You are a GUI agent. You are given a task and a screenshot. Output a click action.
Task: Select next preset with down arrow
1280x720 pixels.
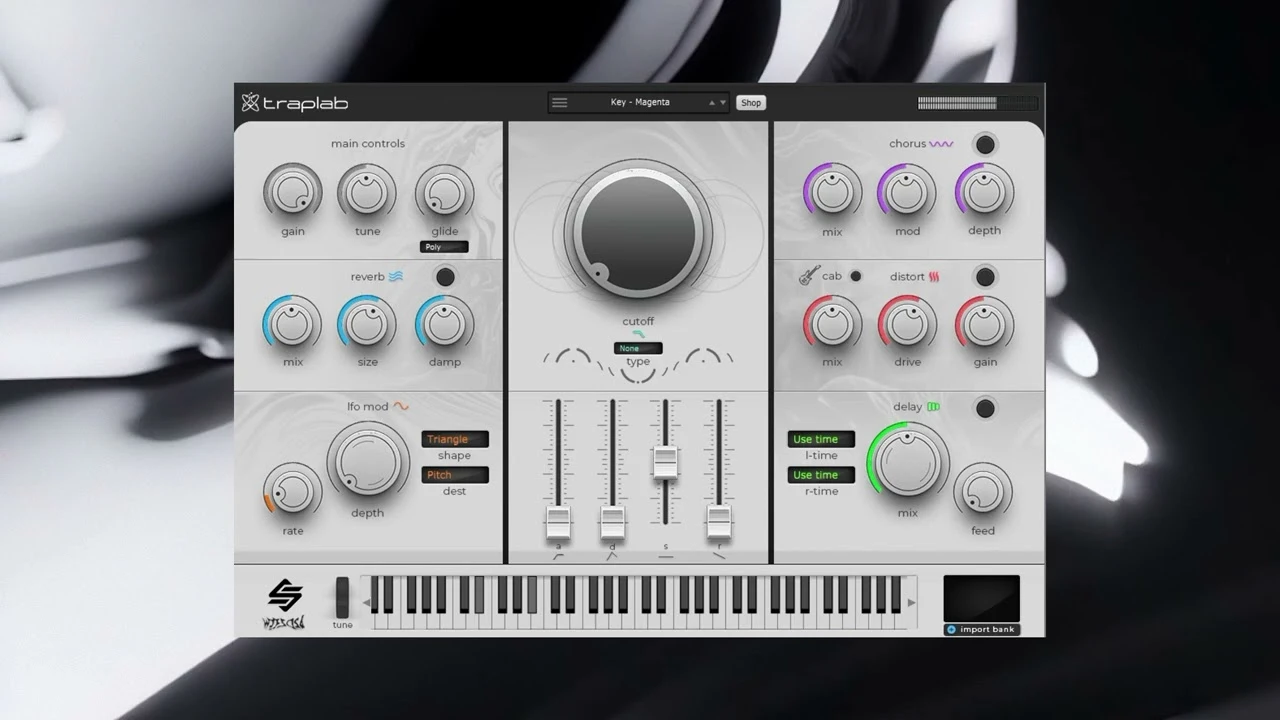pos(723,102)
